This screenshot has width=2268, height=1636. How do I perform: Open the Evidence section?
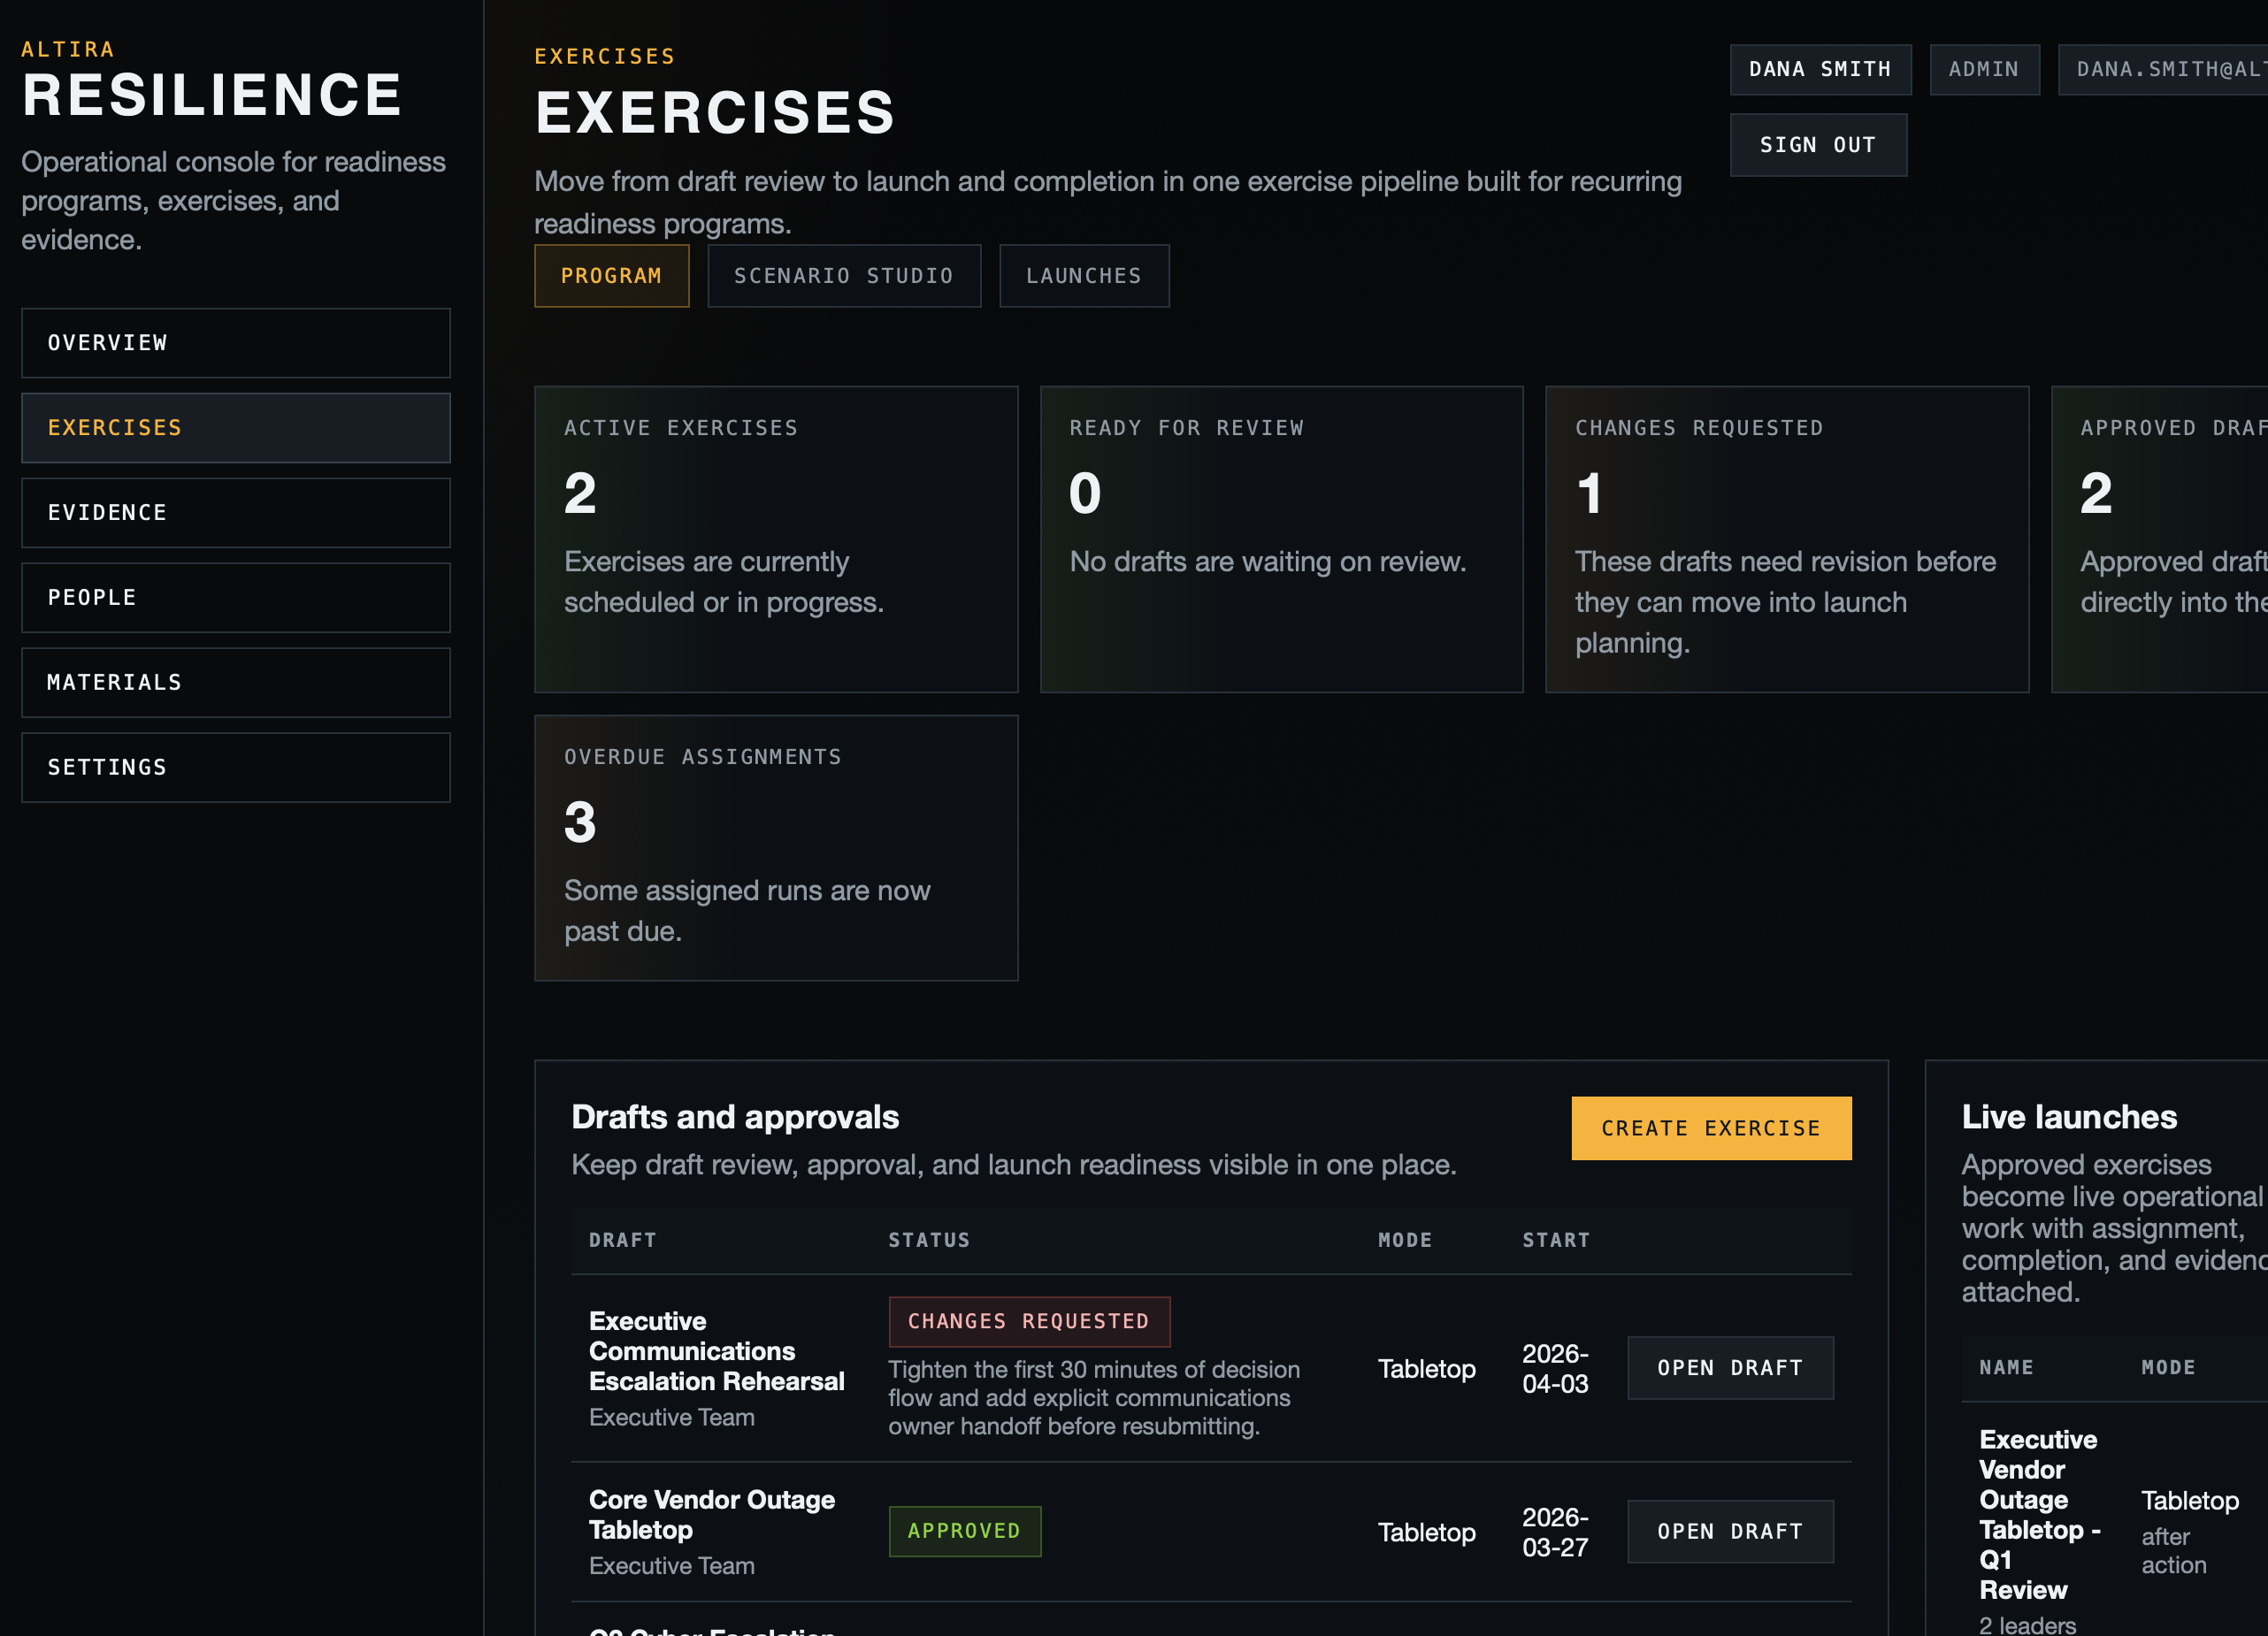pyautogui.click(x=235, y=512)
